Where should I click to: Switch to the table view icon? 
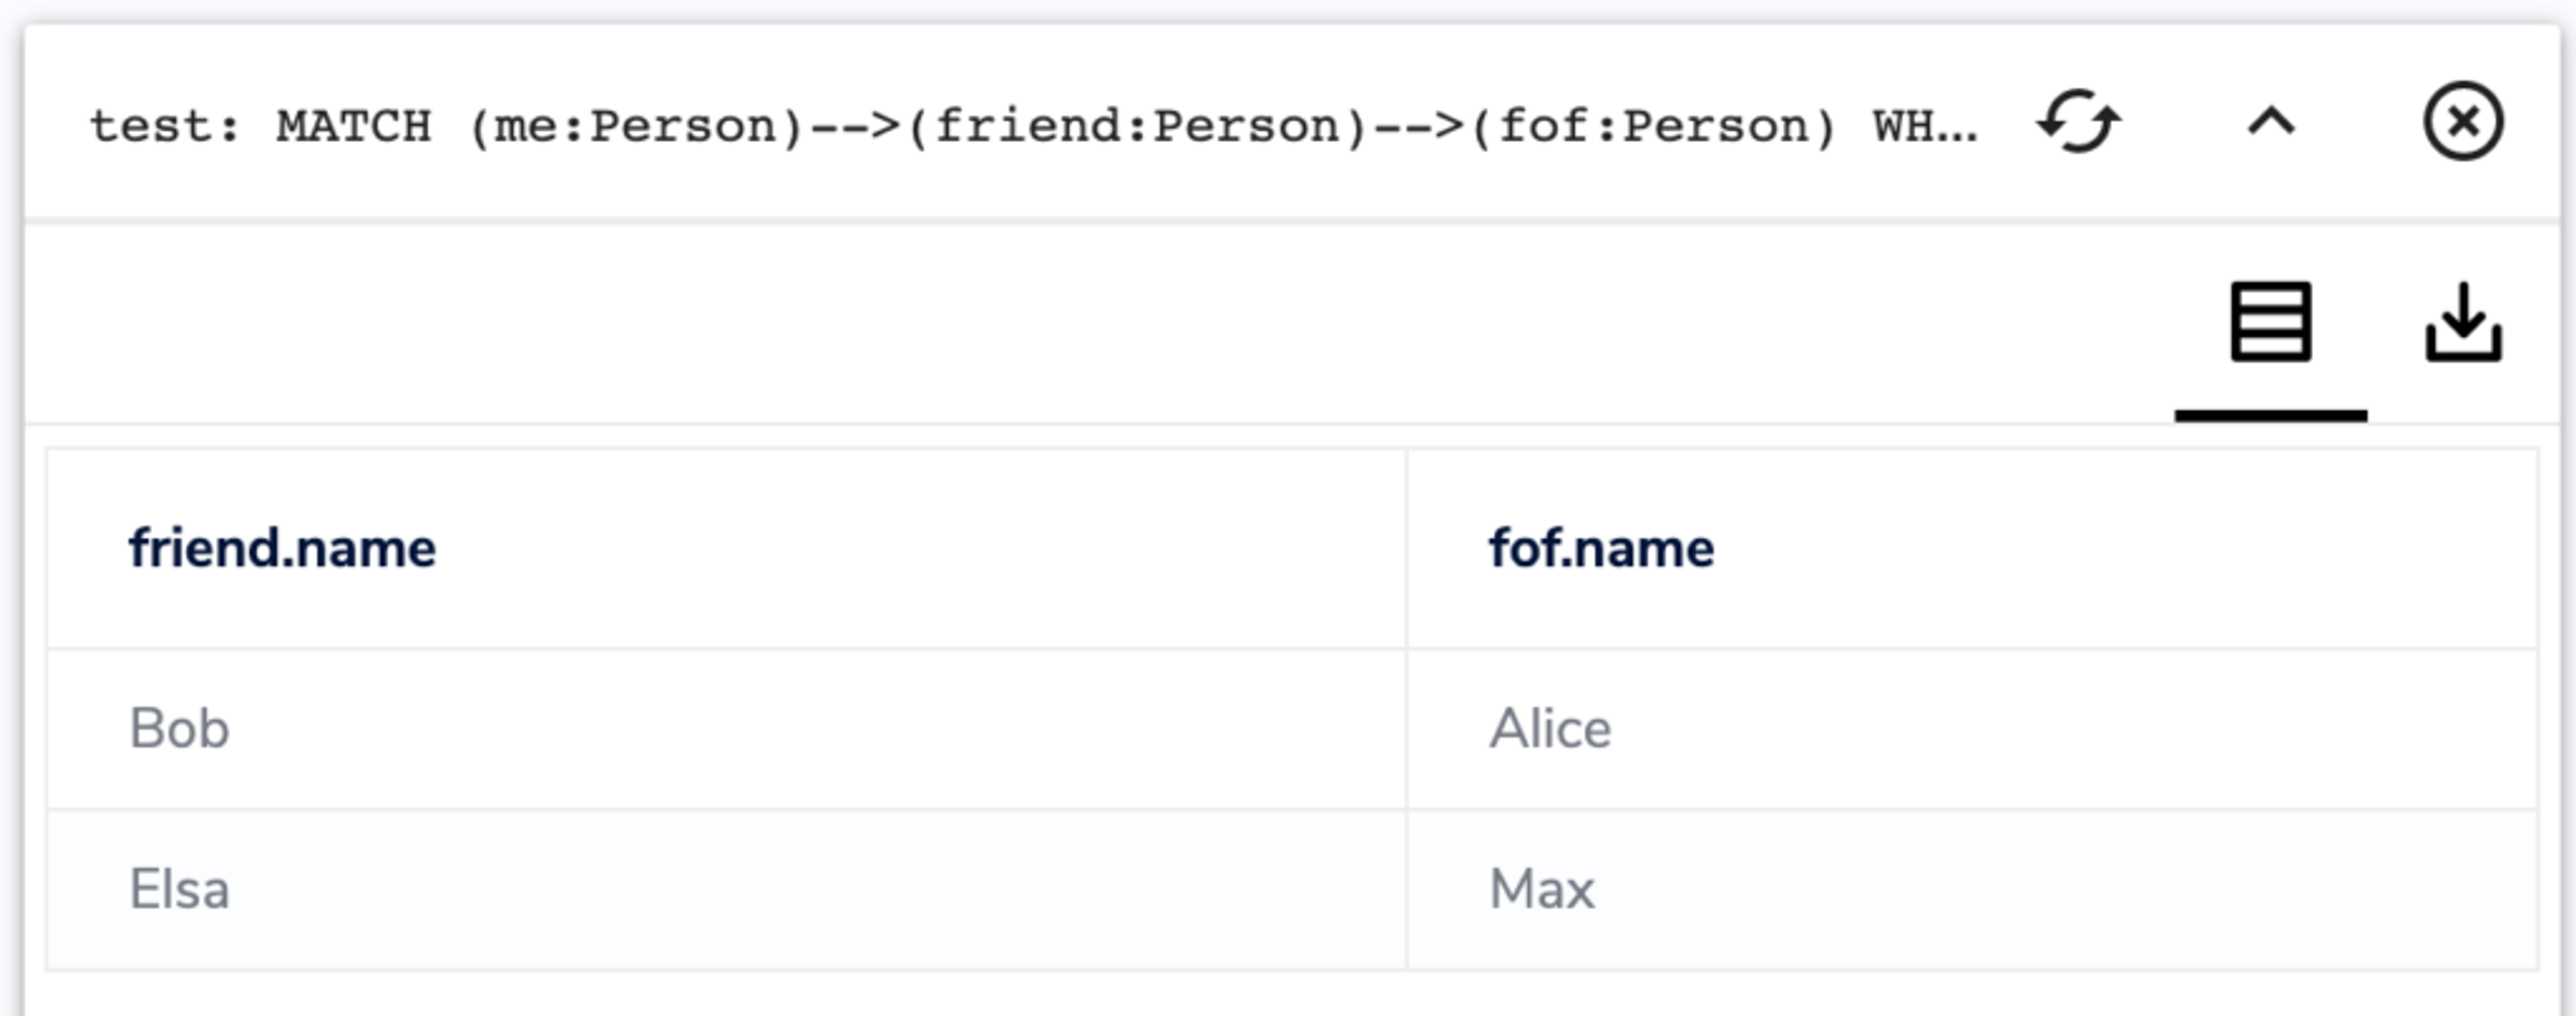(x=2270, y=322)
